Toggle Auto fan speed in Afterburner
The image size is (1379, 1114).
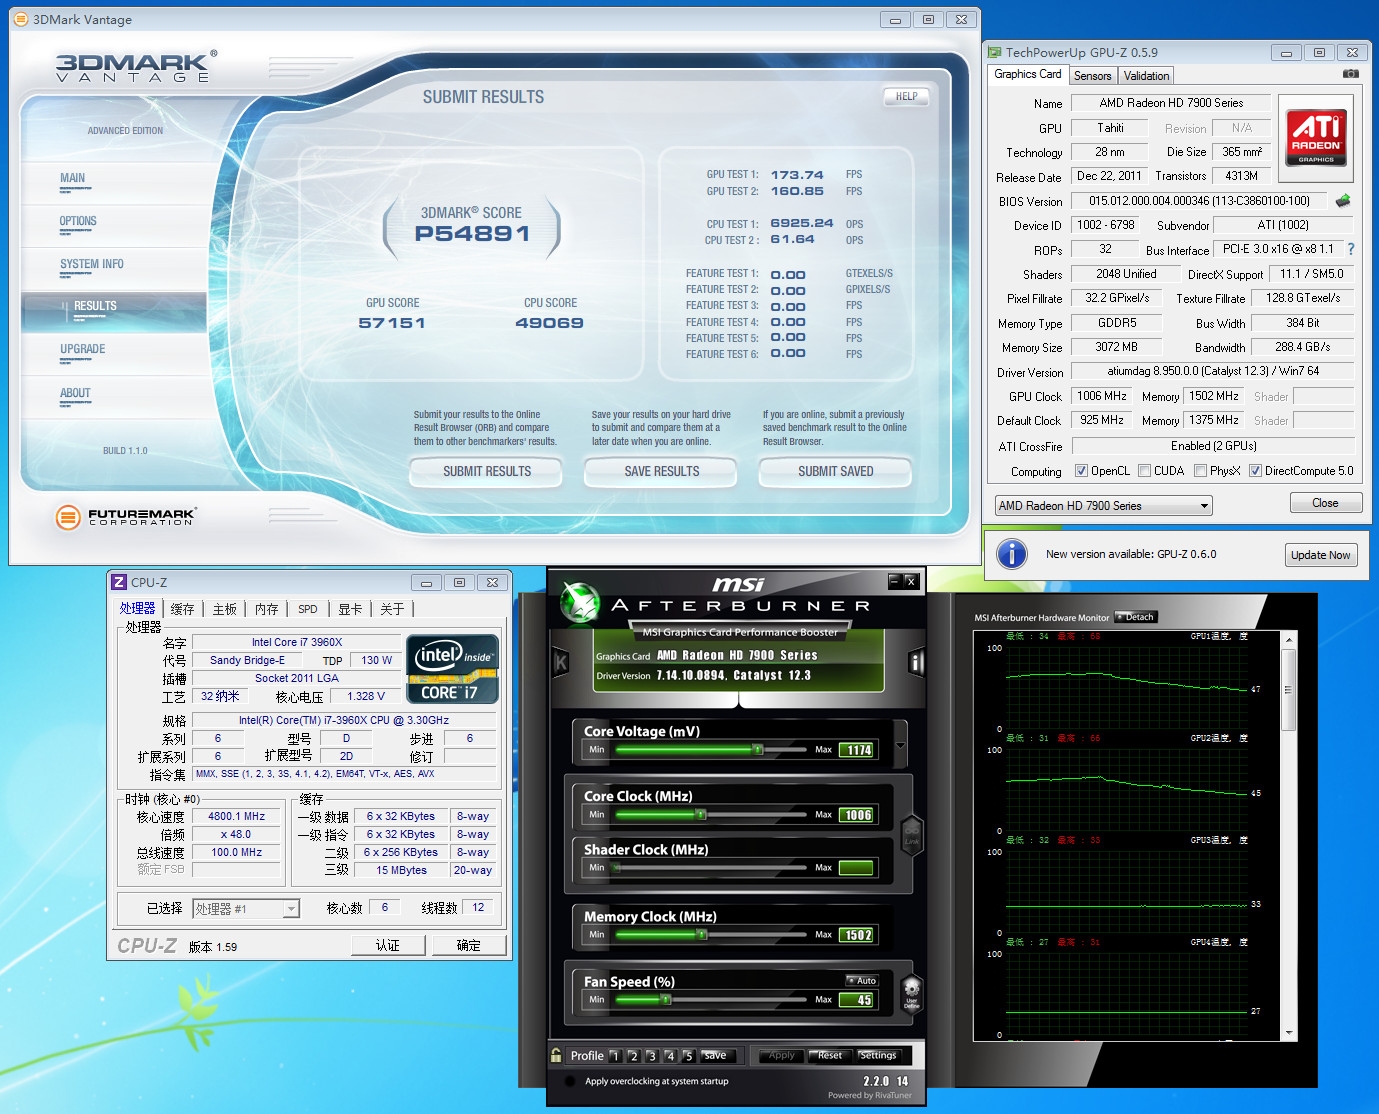[x=862, y=980]
